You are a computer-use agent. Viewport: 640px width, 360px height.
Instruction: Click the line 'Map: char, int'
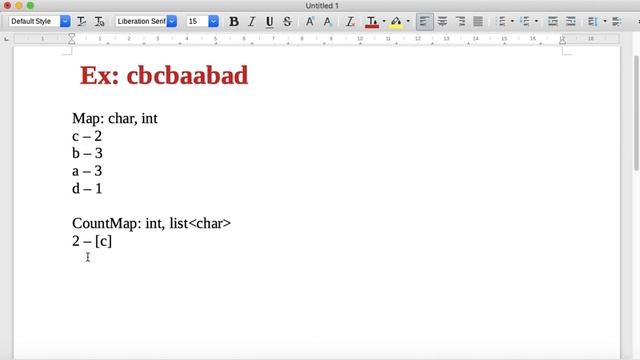click(115, 119)
